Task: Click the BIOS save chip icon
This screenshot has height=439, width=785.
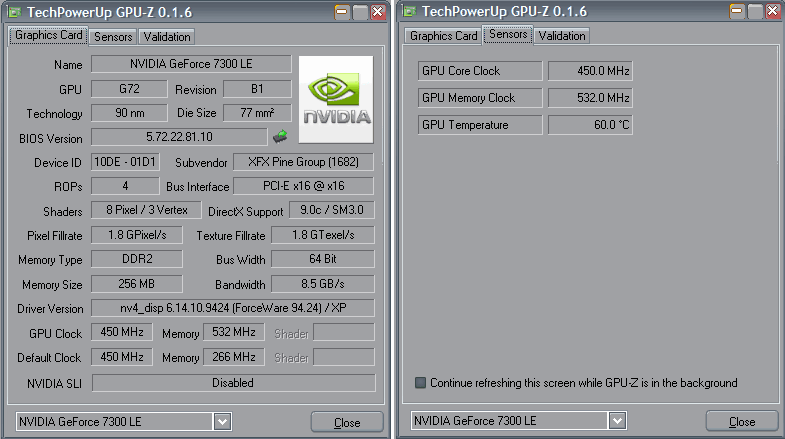Action: pos(280,136)
